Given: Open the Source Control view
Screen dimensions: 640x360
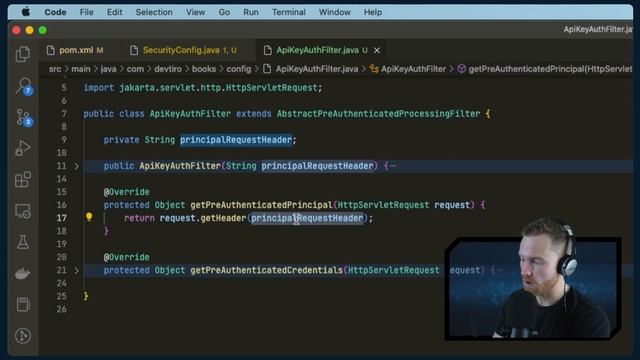Looking at the screenshot, I should tap(24, 118).
